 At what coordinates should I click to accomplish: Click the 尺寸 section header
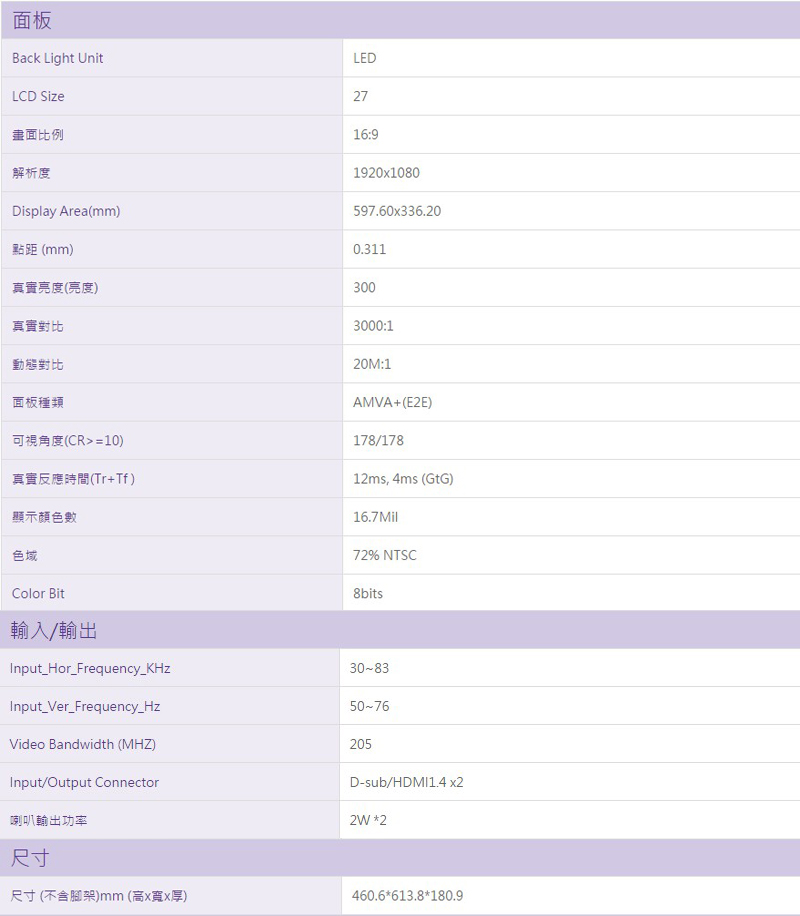[30, 858]
